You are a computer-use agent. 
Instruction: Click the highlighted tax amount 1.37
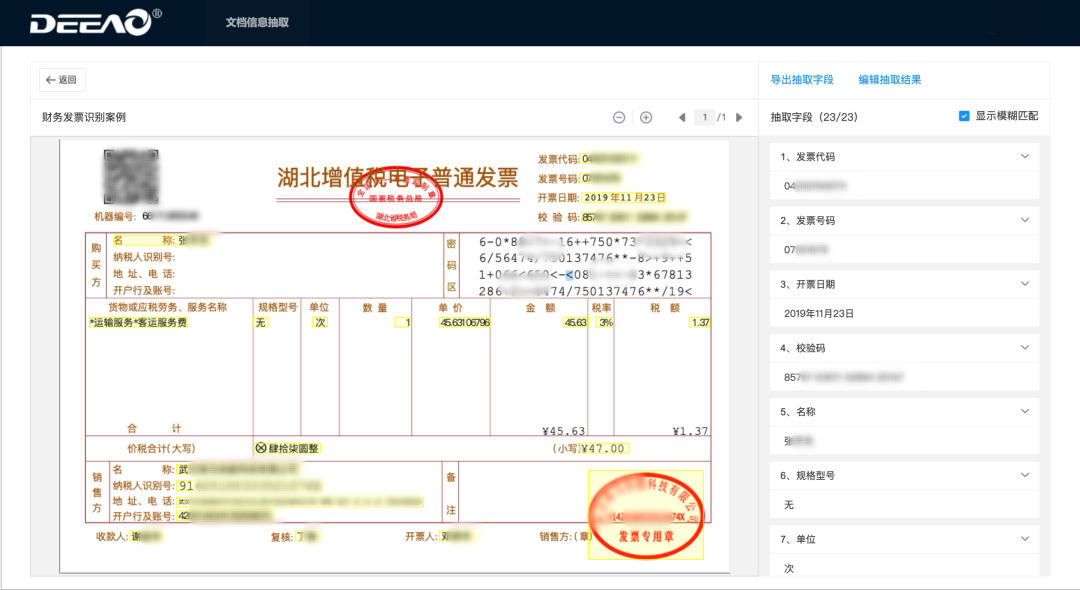[700, 322]
